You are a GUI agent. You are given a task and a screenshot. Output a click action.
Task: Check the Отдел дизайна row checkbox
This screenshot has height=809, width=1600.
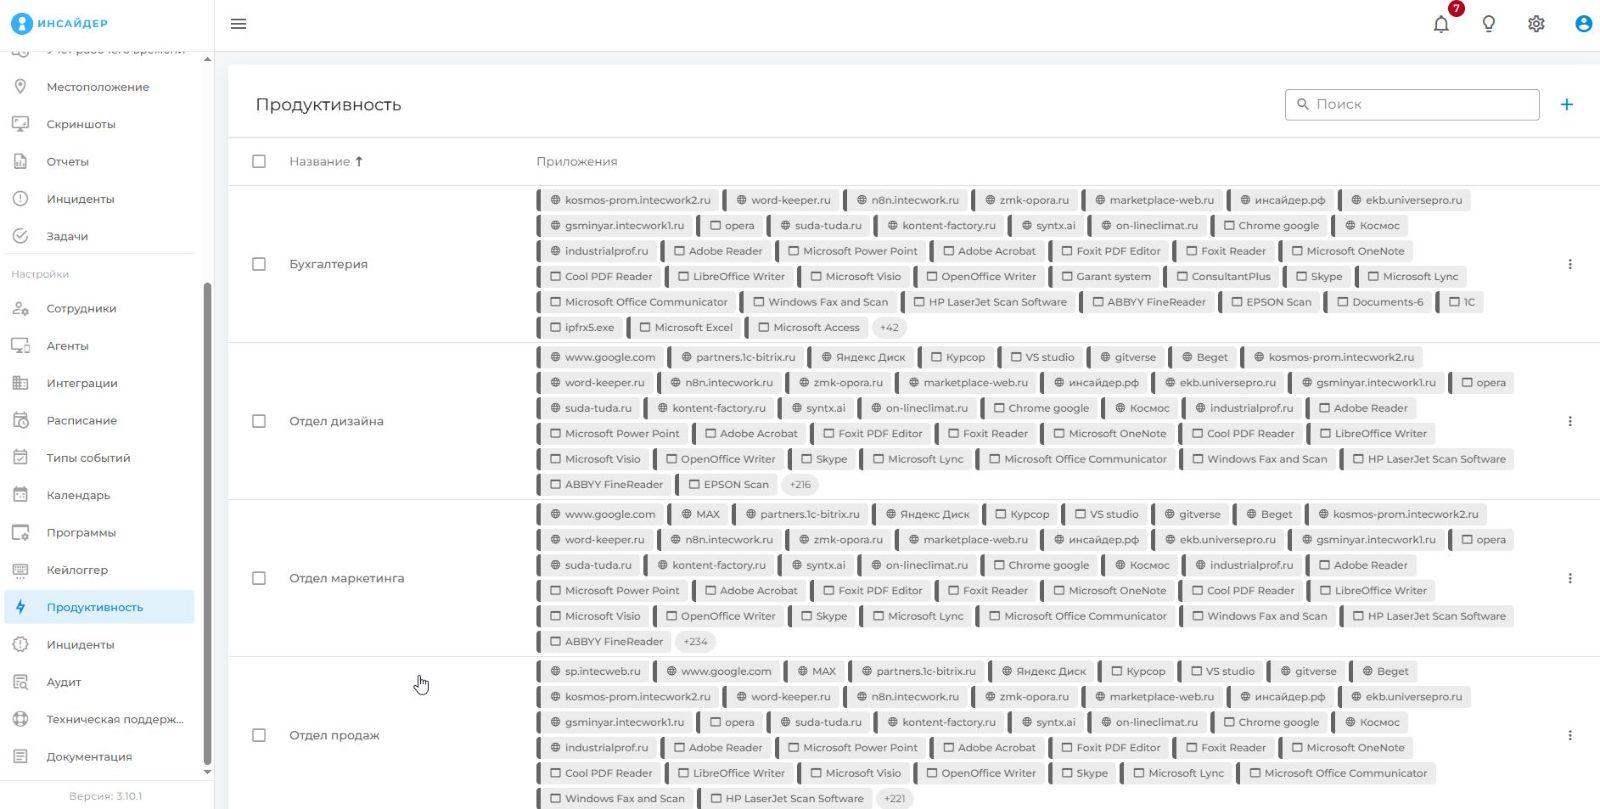pyautogui.click(x=259, y=421)
